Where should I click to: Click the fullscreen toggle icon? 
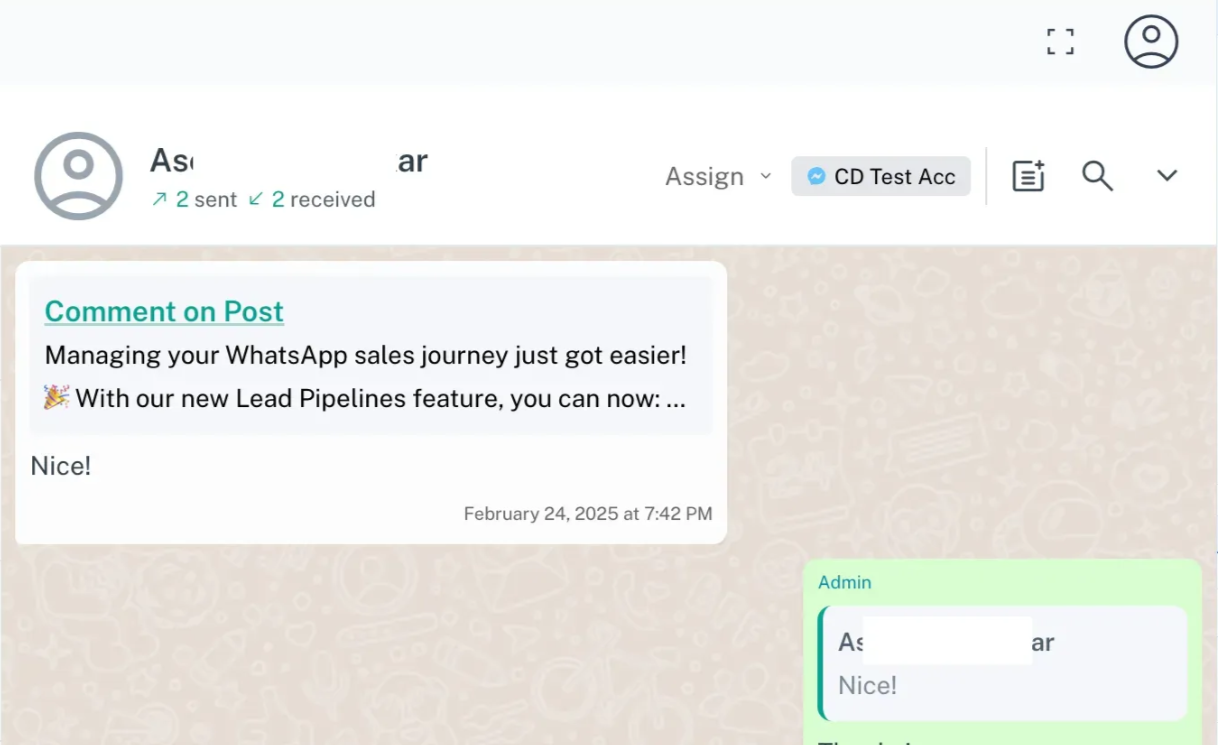1060,42
